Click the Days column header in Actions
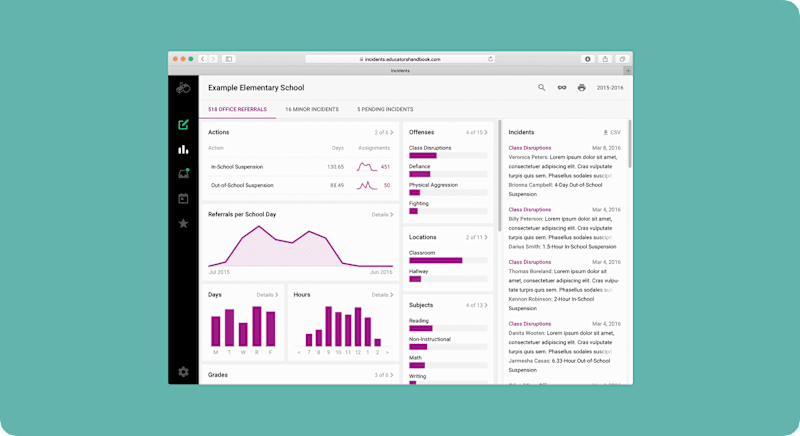This screenshot has width=800, height=436. 338,148
